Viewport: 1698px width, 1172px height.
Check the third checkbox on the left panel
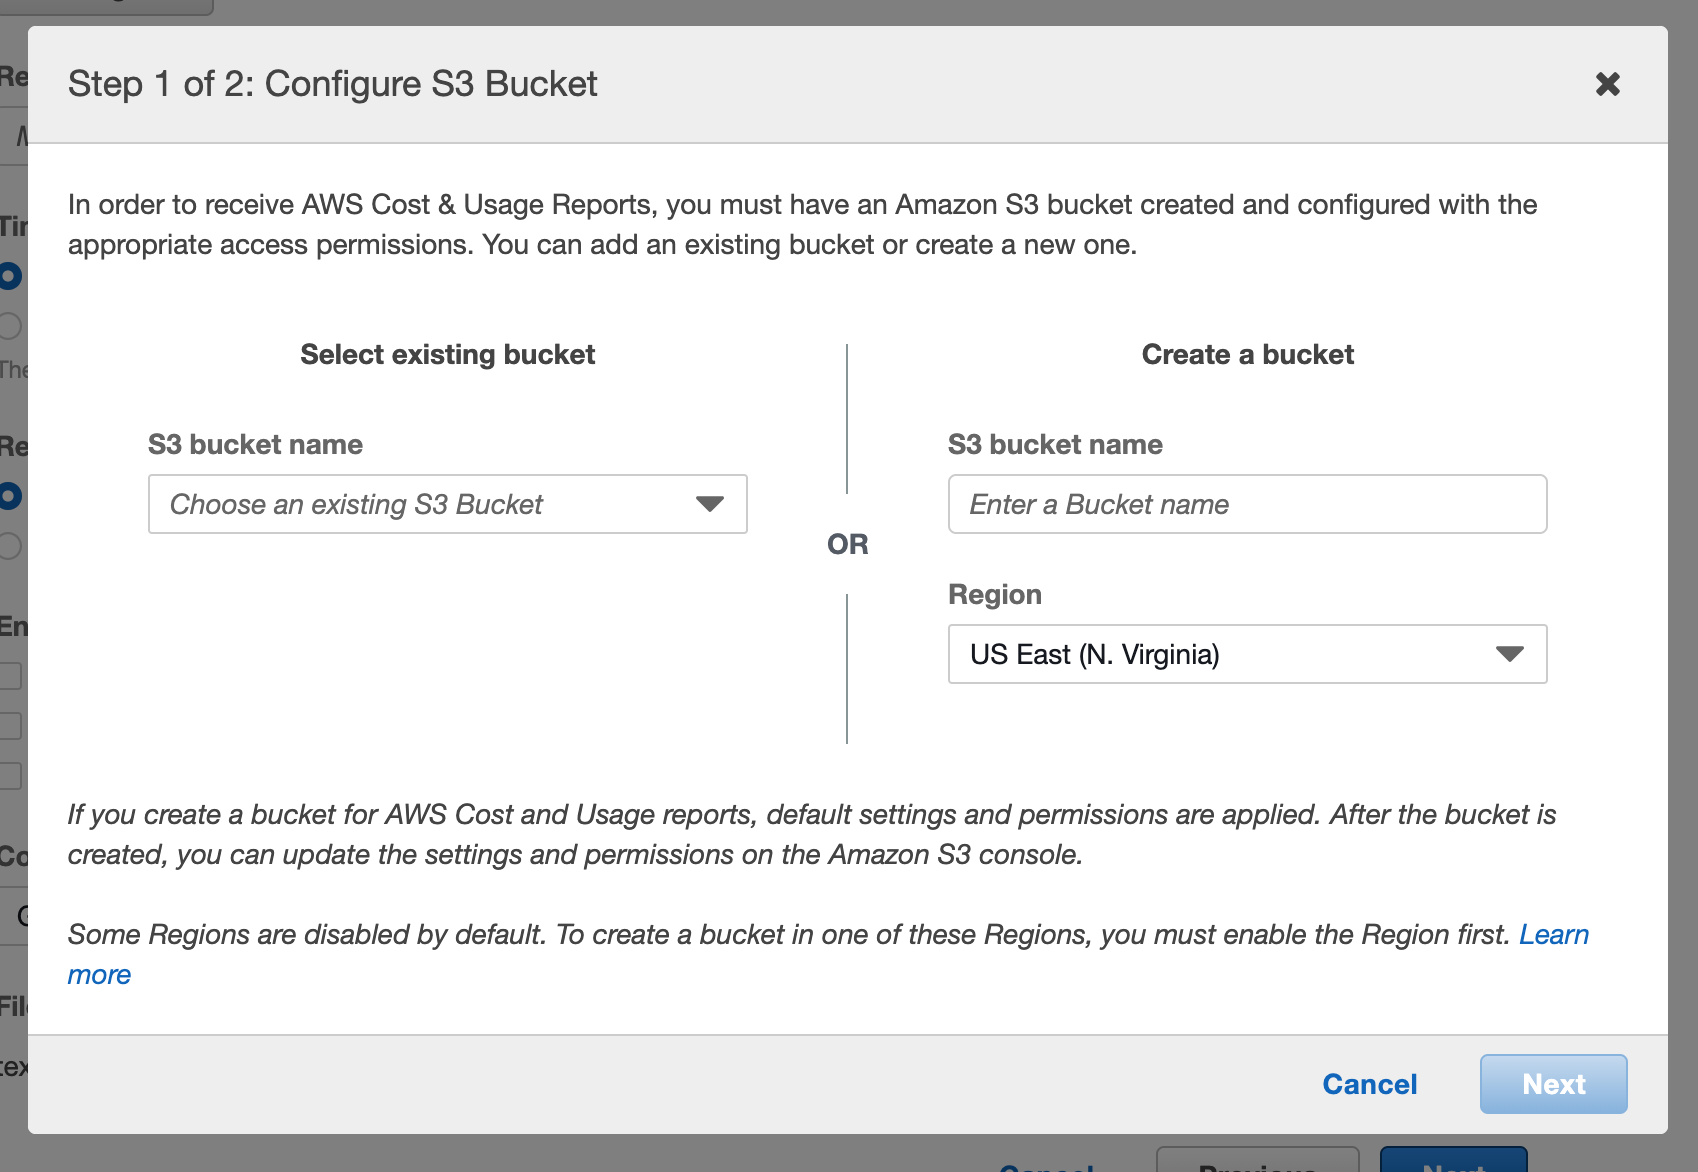8,773
